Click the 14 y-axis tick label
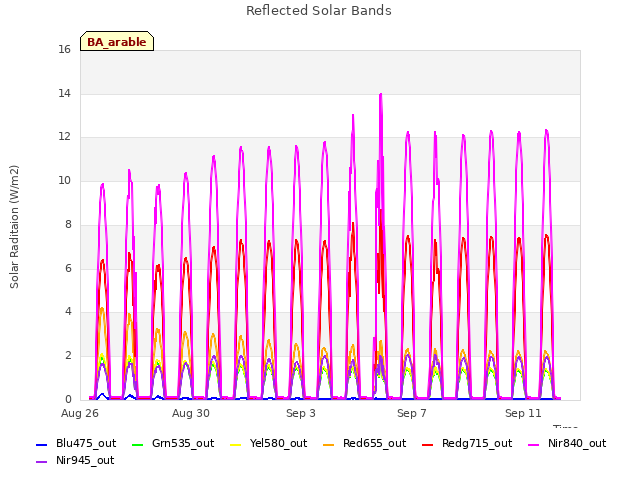The height and width of the screenshot is (480, 640). point(64,93)
